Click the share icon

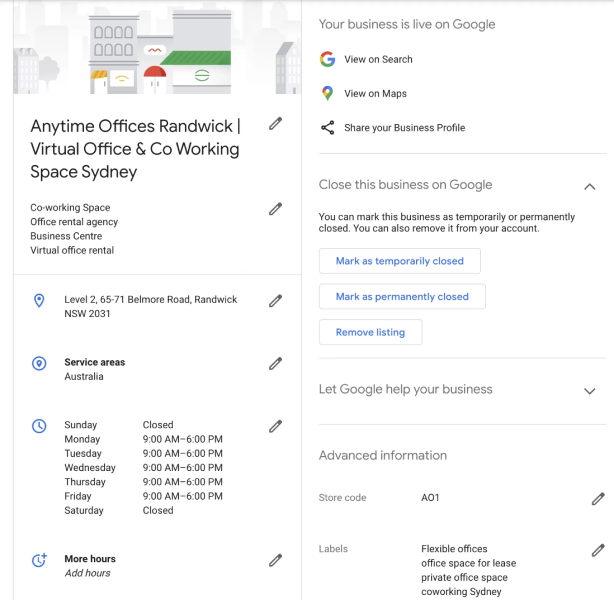pos(327,128)
